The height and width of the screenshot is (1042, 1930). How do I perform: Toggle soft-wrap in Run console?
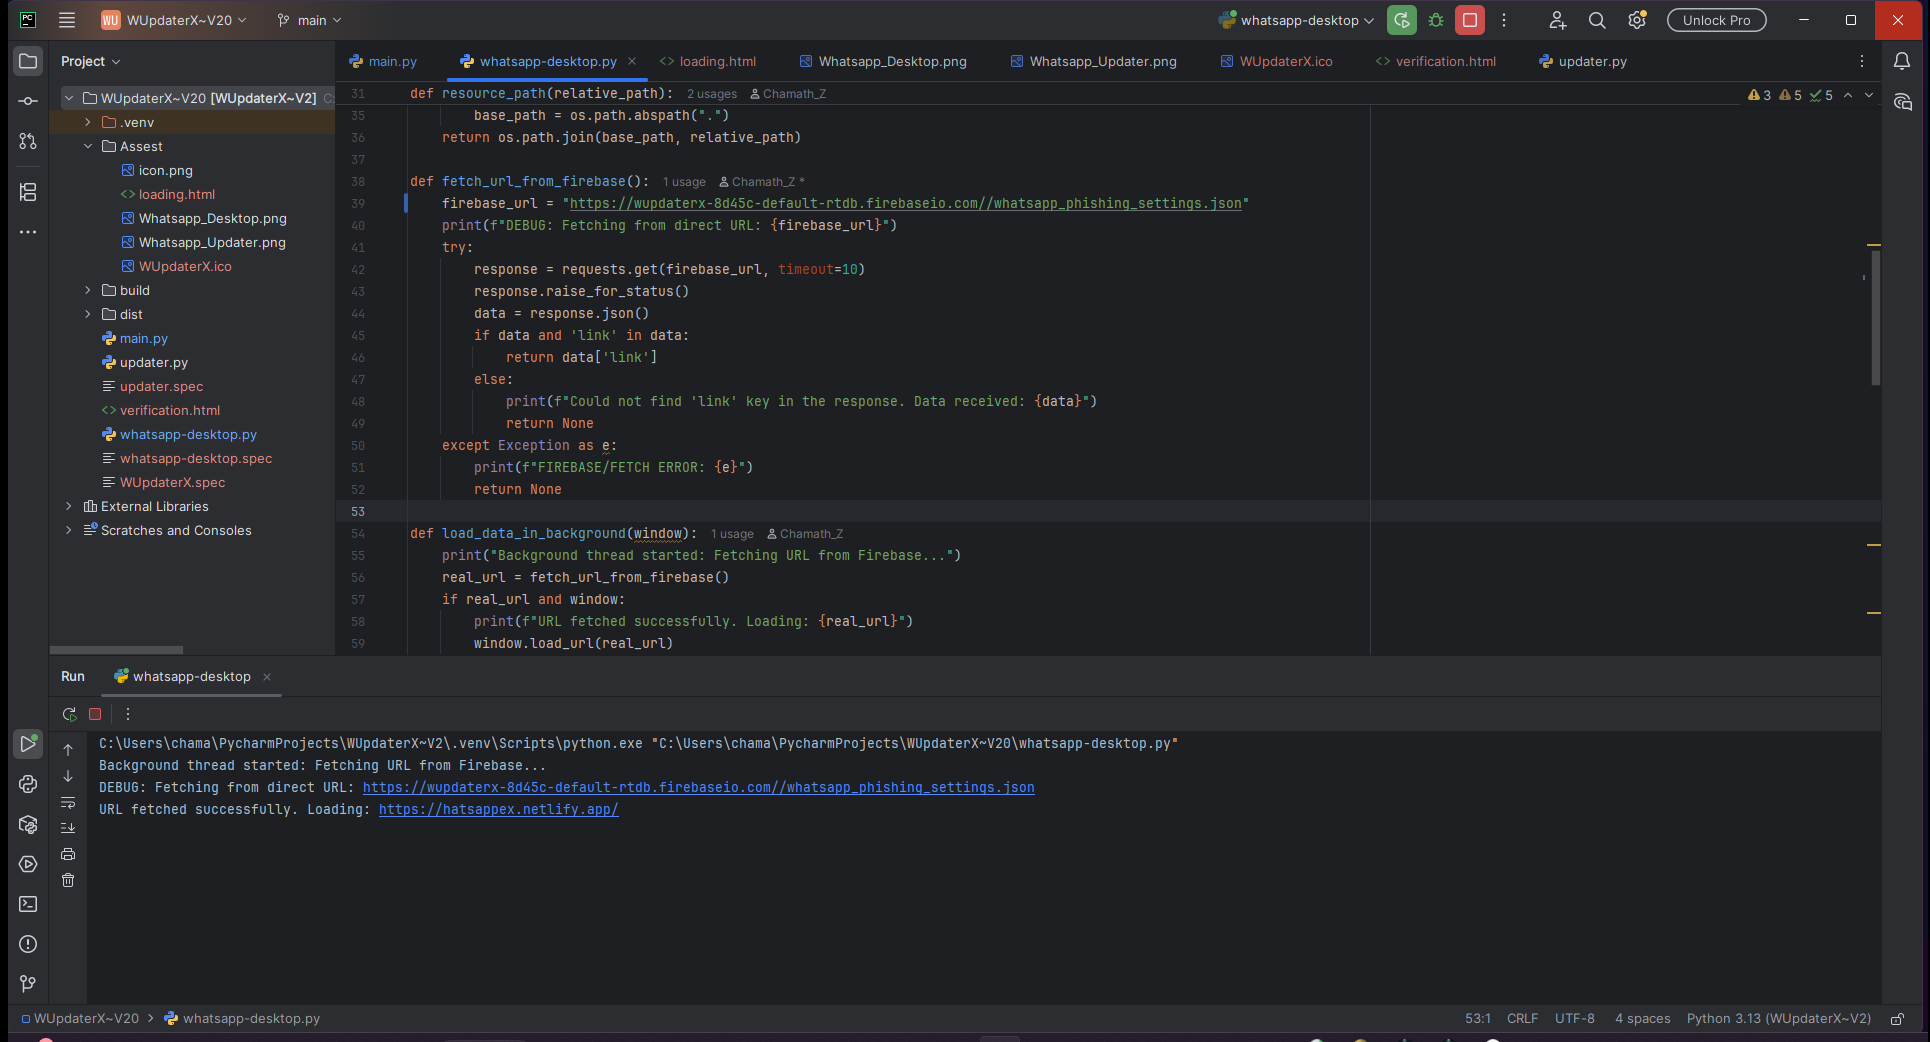tap(68, 802)
